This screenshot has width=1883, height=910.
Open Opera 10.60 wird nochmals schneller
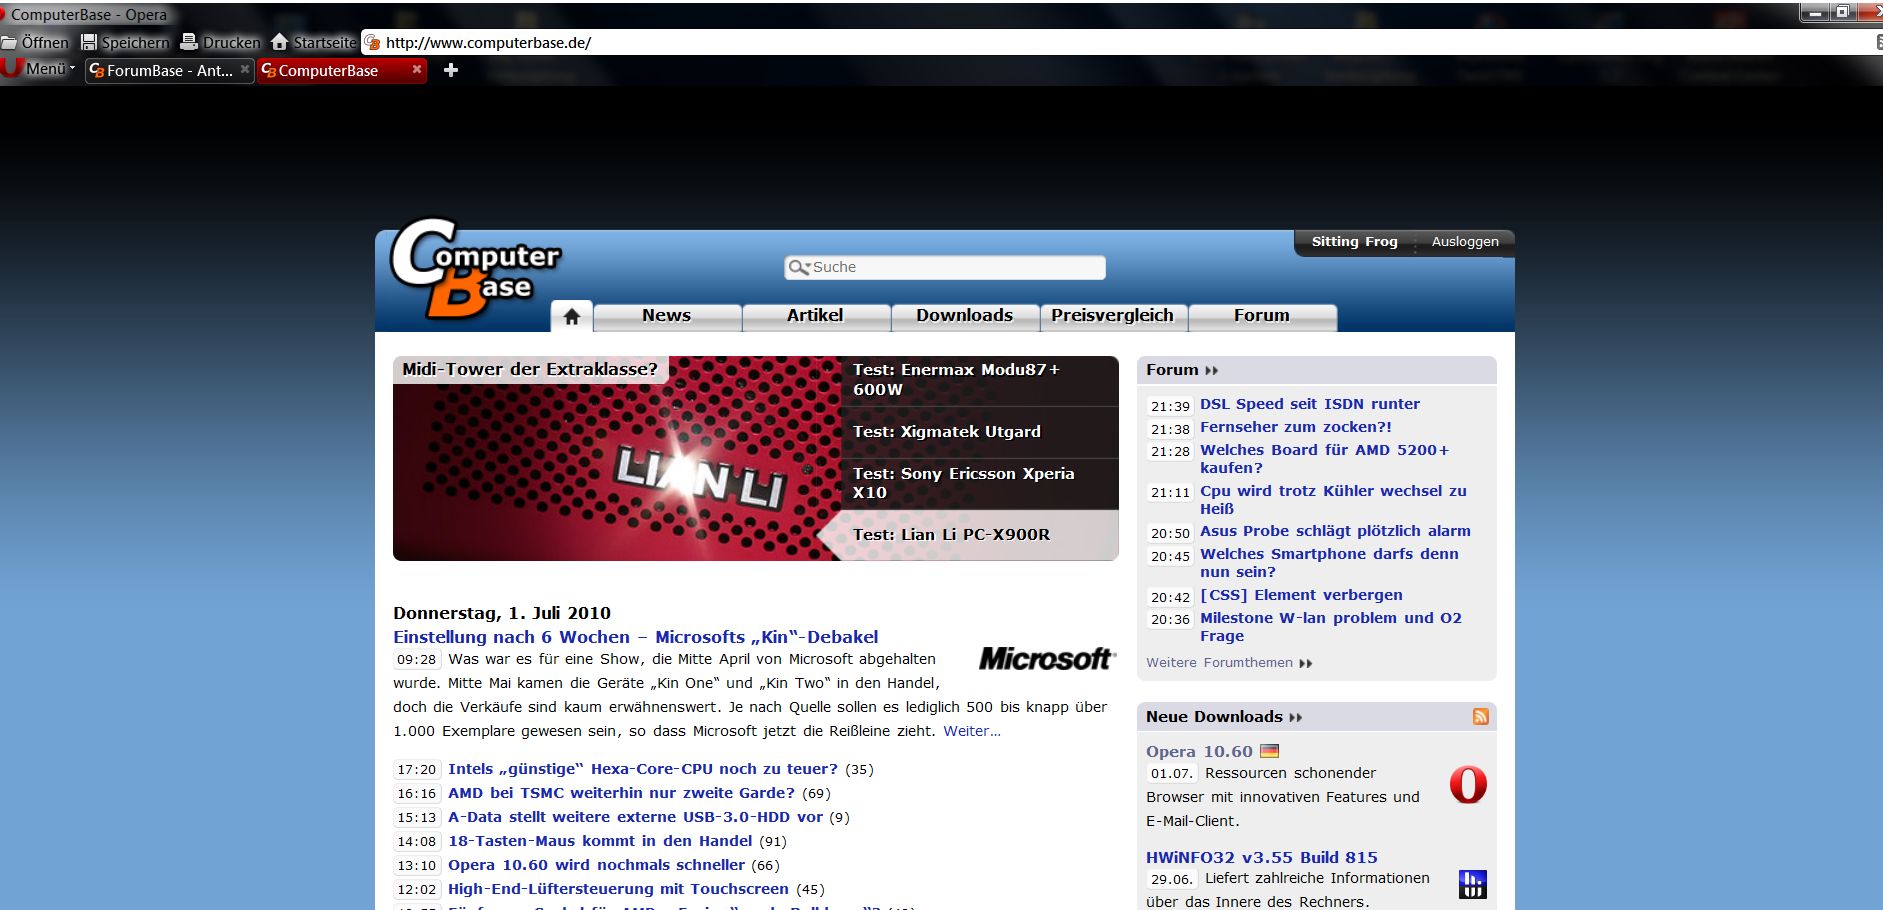pos(596,865)
